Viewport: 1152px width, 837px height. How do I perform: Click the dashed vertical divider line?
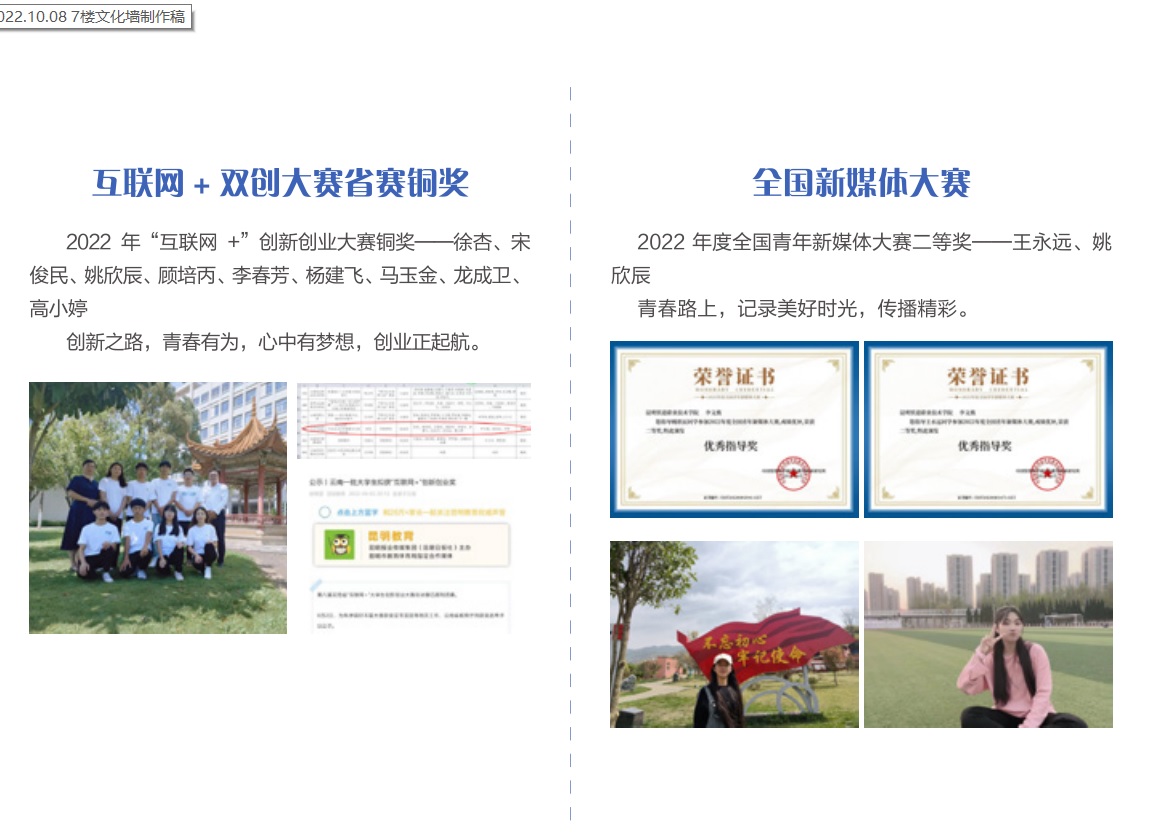571,450
